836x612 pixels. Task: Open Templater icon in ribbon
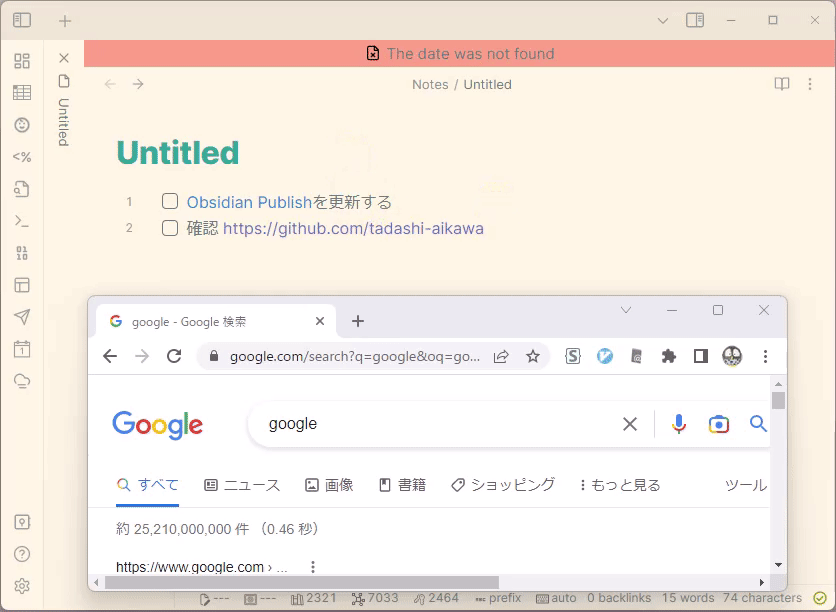[22, 157]
